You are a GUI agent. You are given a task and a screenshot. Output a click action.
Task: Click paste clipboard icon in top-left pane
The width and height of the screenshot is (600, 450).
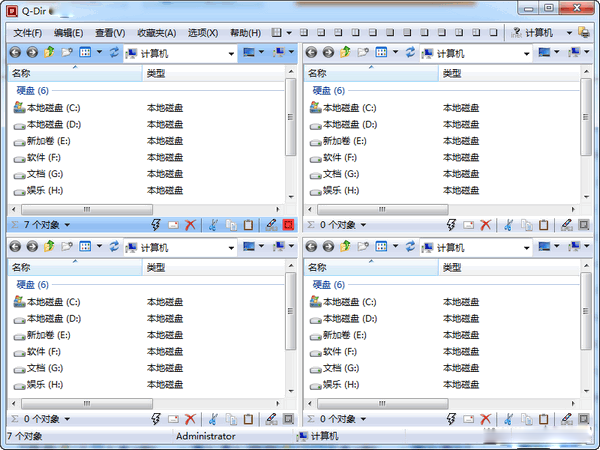pyautogui.click(x=248, y=225)
